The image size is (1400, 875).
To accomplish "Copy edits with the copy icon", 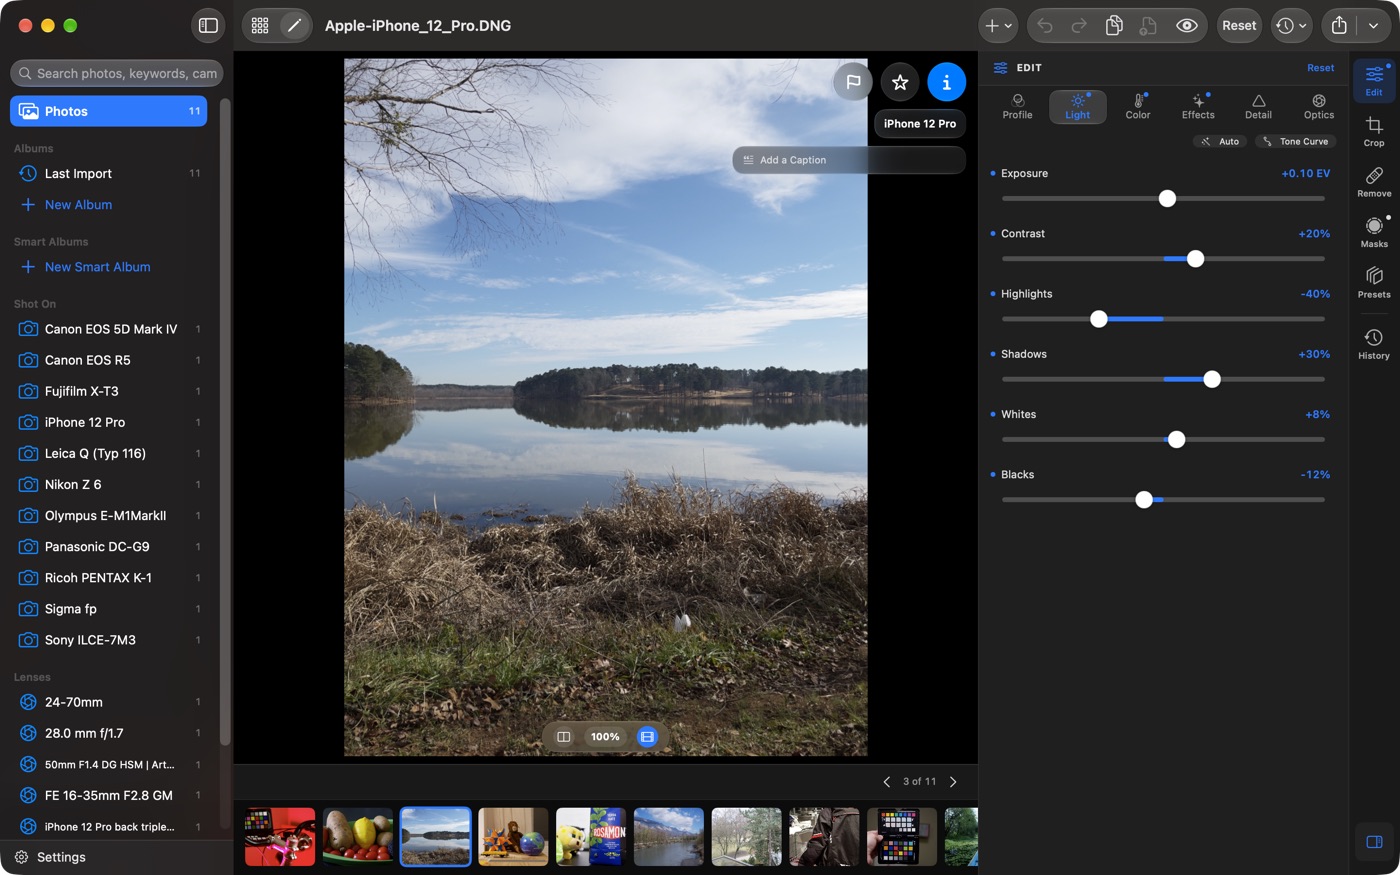I will pos(1114,26).
